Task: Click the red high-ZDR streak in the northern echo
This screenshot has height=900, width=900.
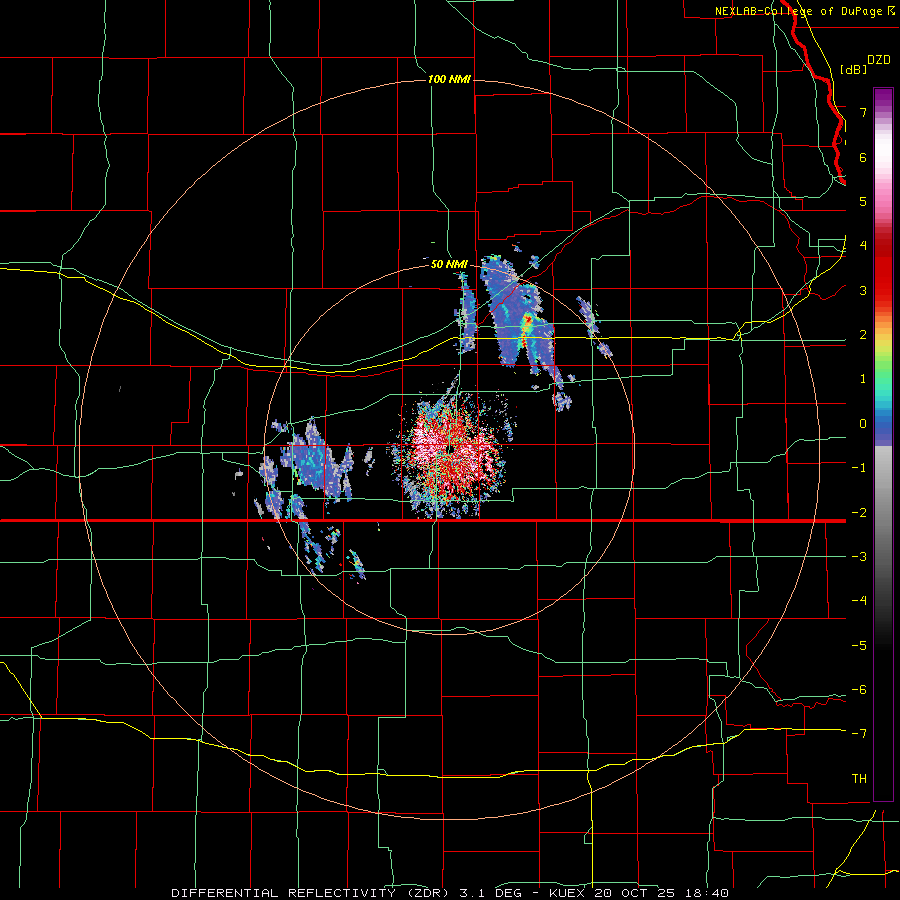Action: point(526,327)
